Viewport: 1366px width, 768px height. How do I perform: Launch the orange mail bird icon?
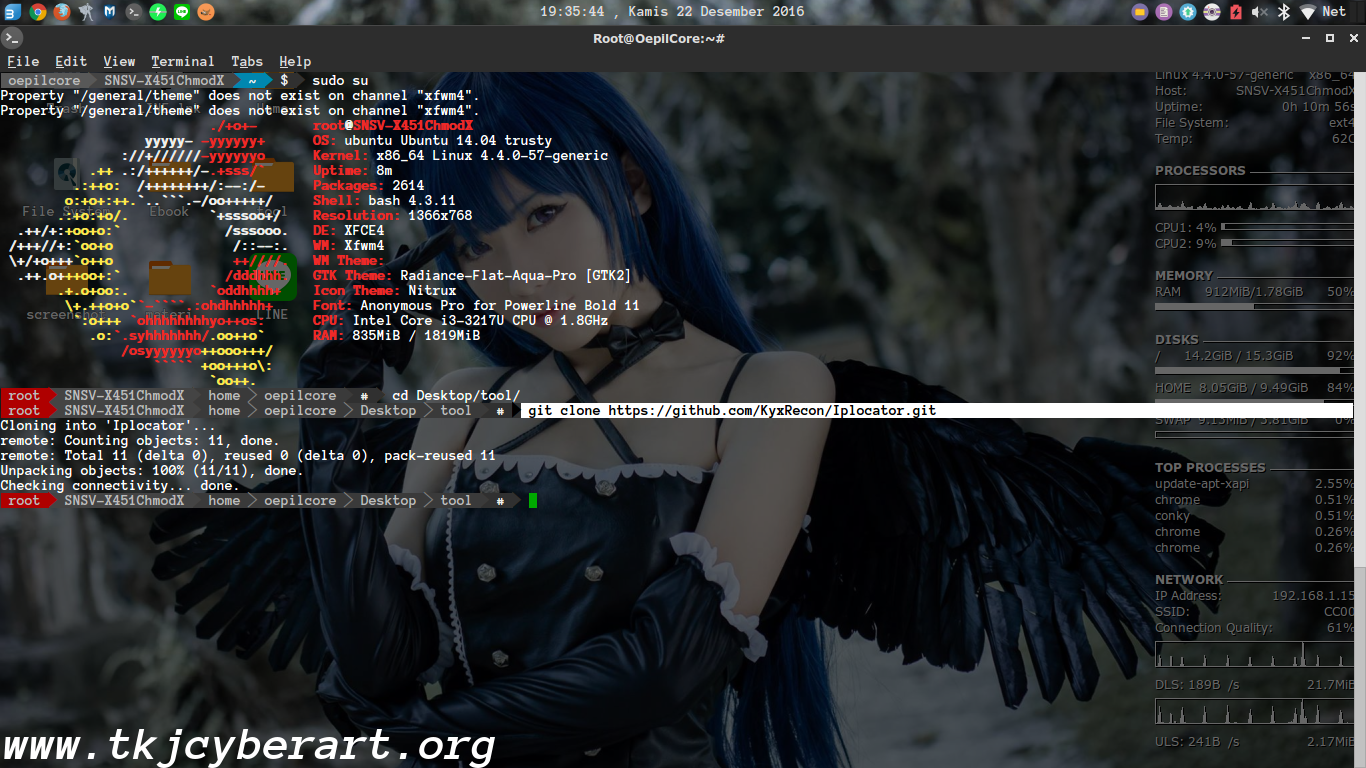tap(207, 11)
